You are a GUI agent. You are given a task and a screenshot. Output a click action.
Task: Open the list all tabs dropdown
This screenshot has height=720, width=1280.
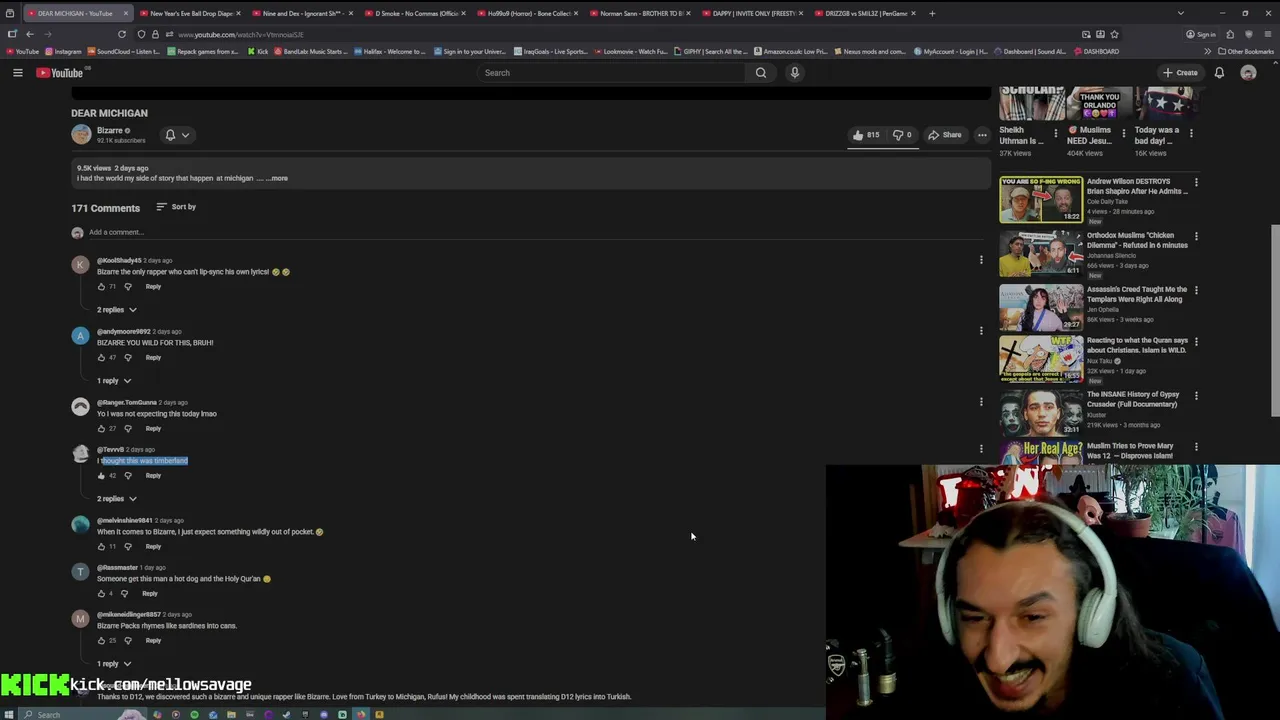tap(1180, 13)
